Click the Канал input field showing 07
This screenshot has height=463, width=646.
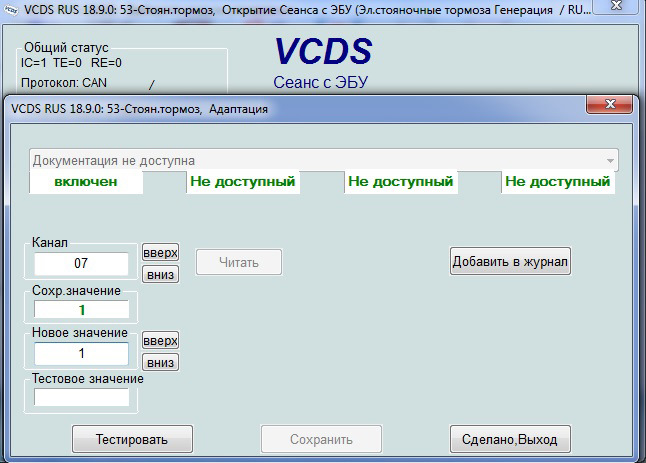(81, 263)
